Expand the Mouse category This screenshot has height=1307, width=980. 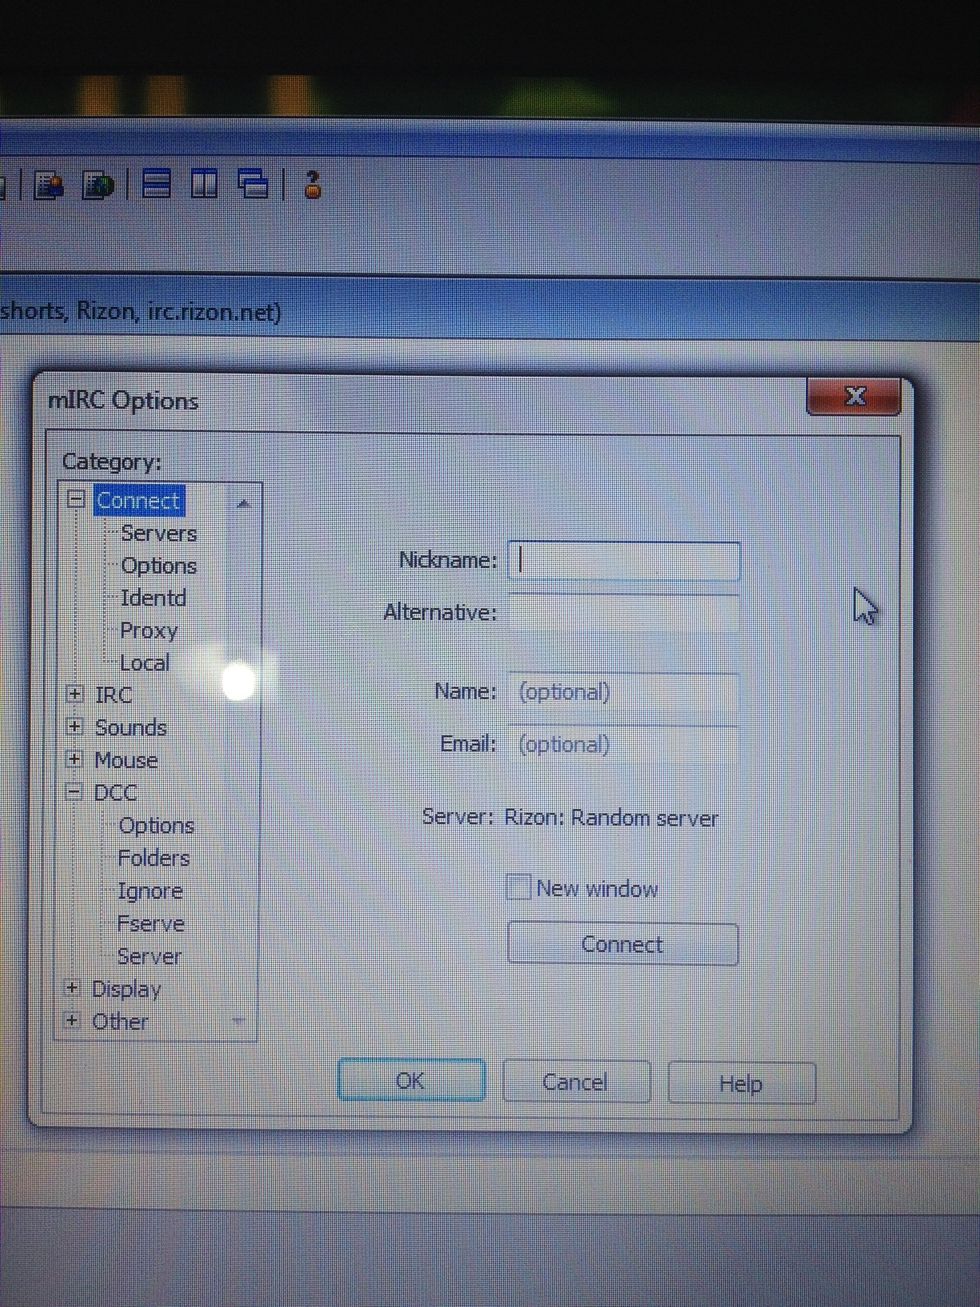[x=74, y=760]
